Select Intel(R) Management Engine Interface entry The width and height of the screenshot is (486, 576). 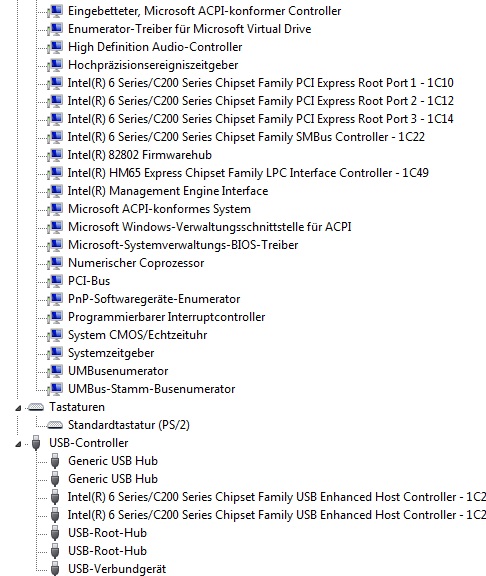(x=168, y=191)
